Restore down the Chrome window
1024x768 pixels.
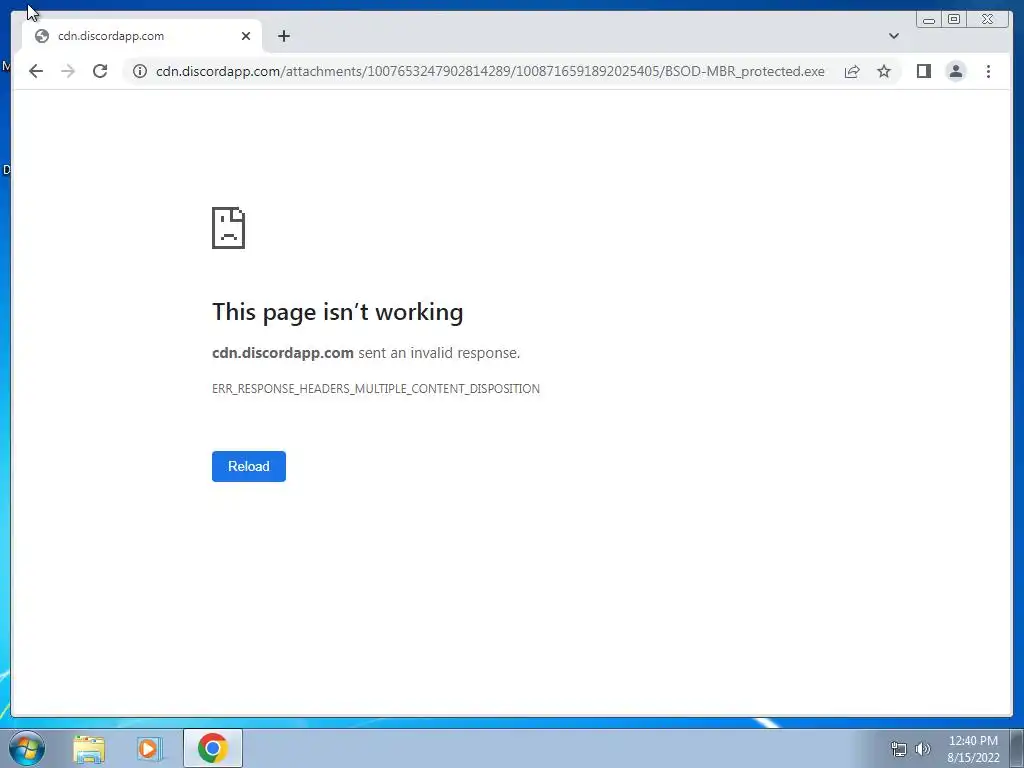click(954, 20)
